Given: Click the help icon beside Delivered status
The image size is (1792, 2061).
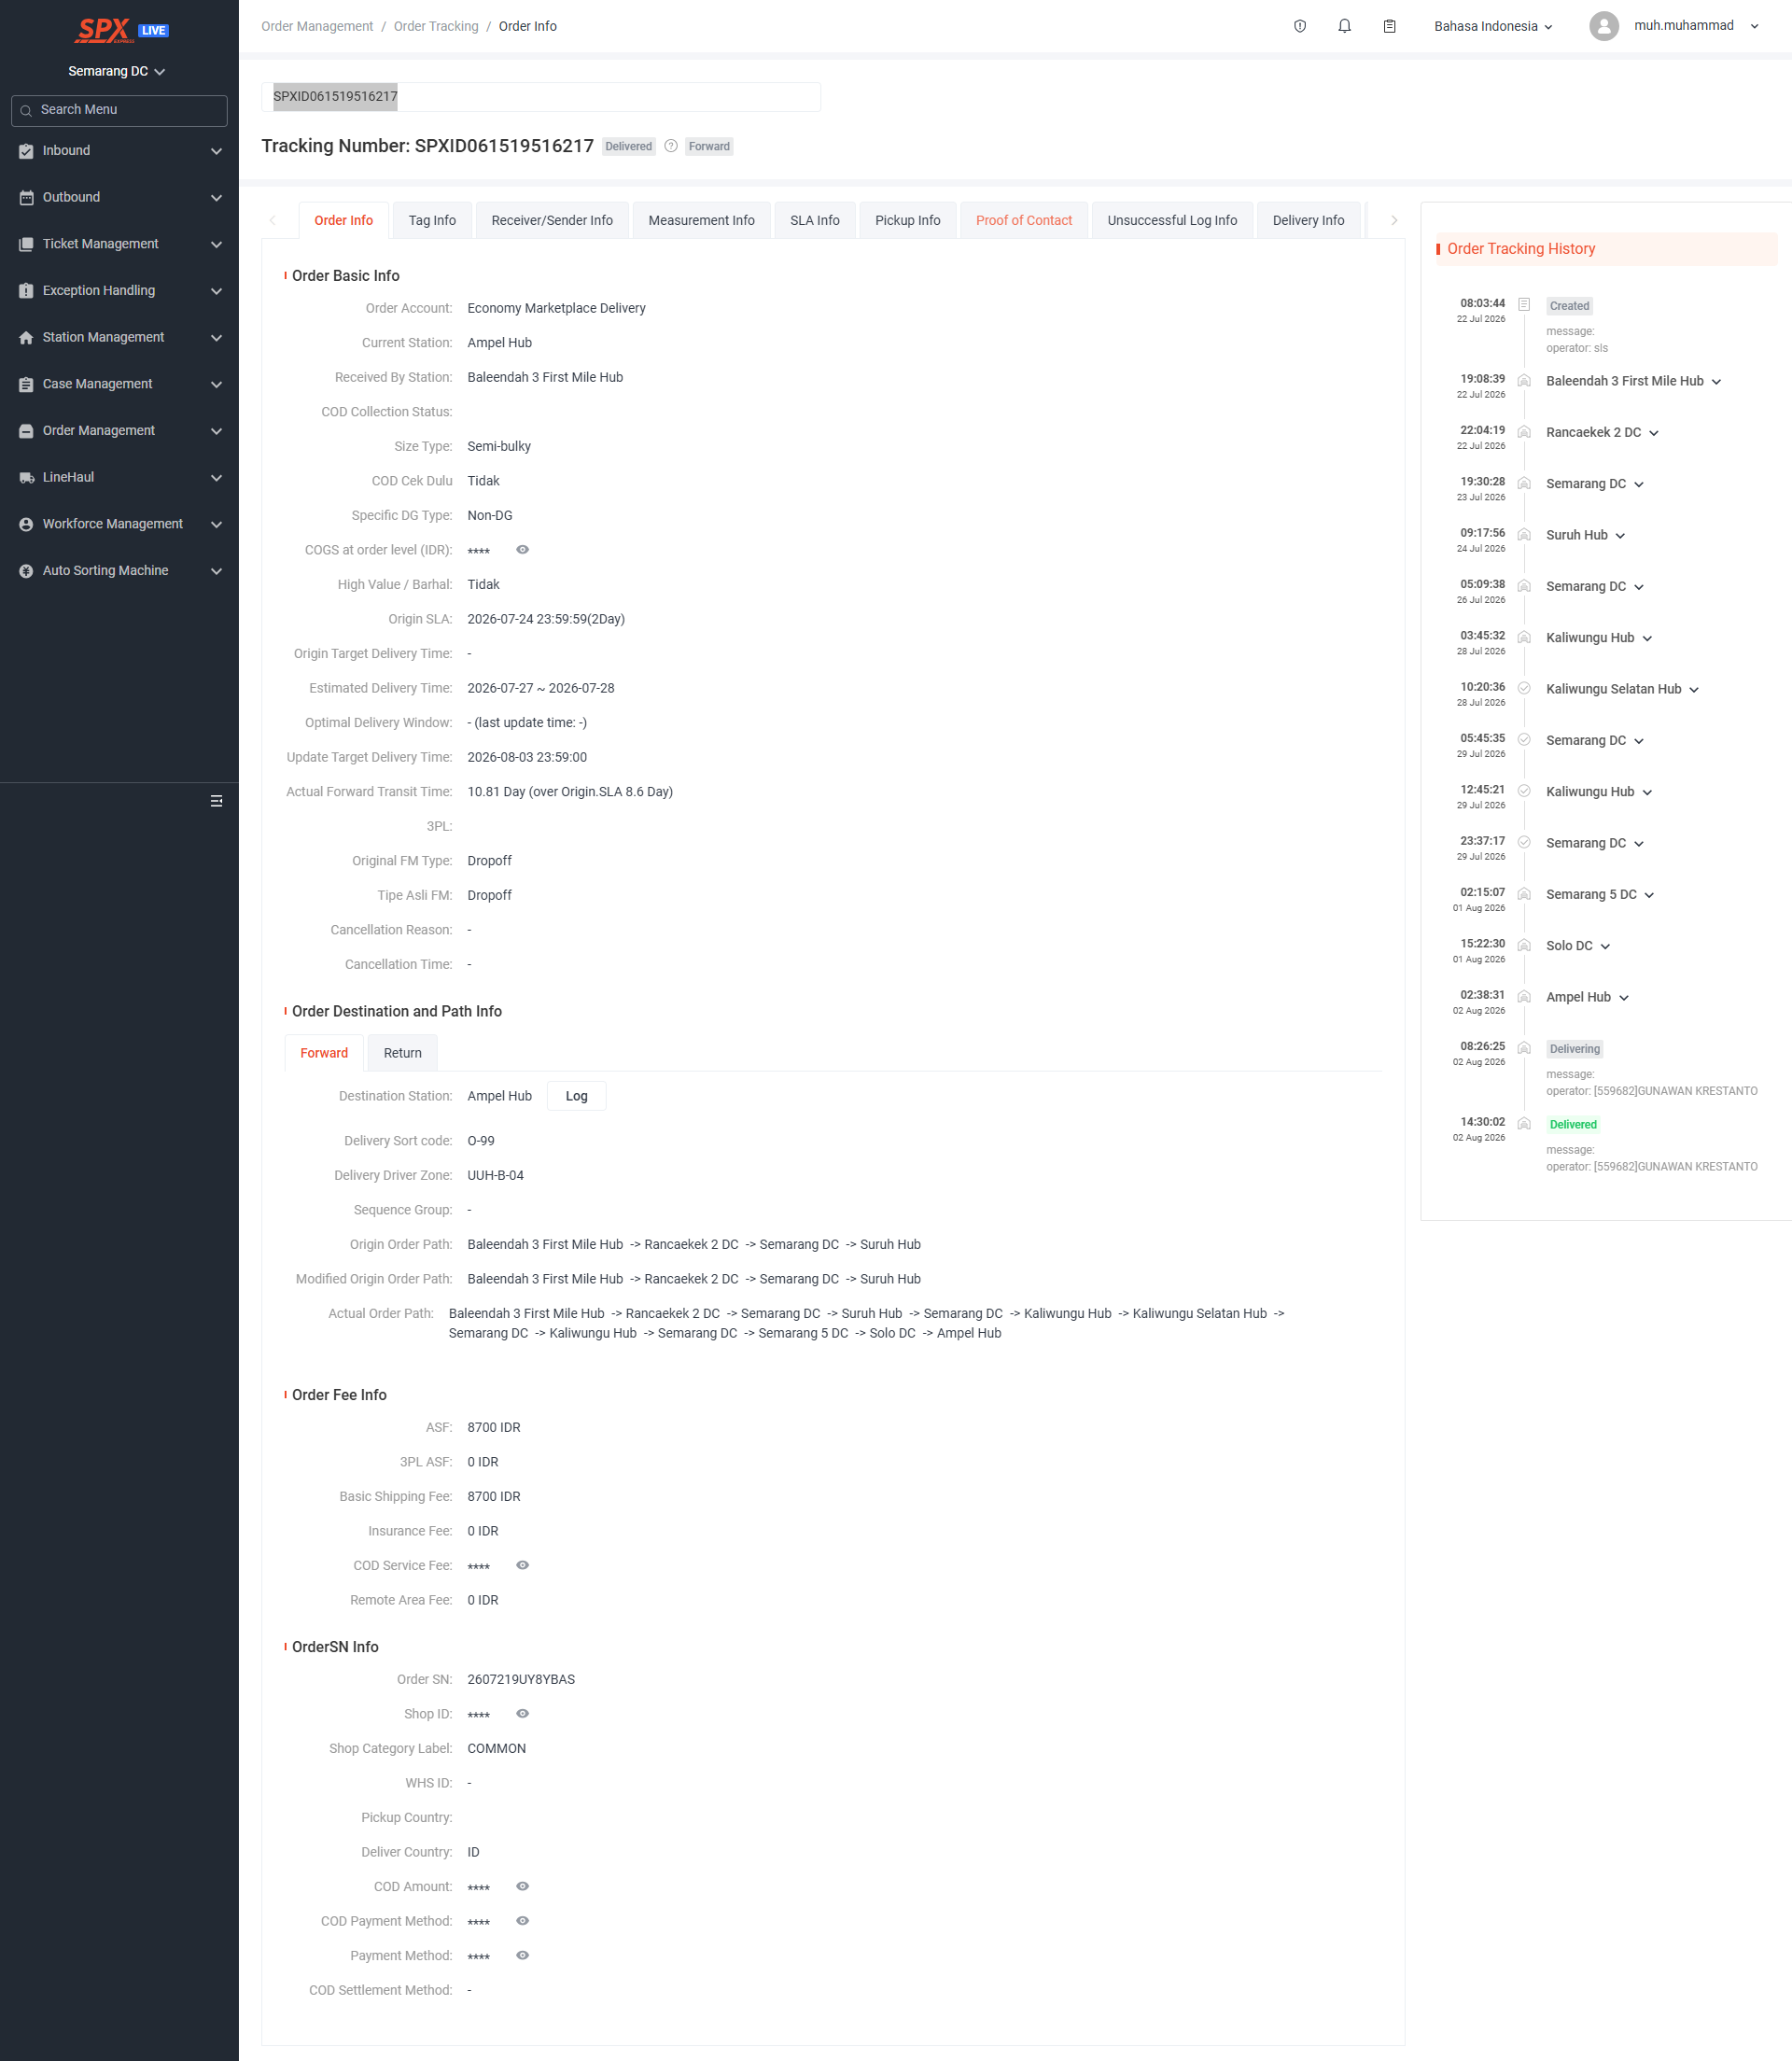Looking at the screenshot, I should click(671, 146).
